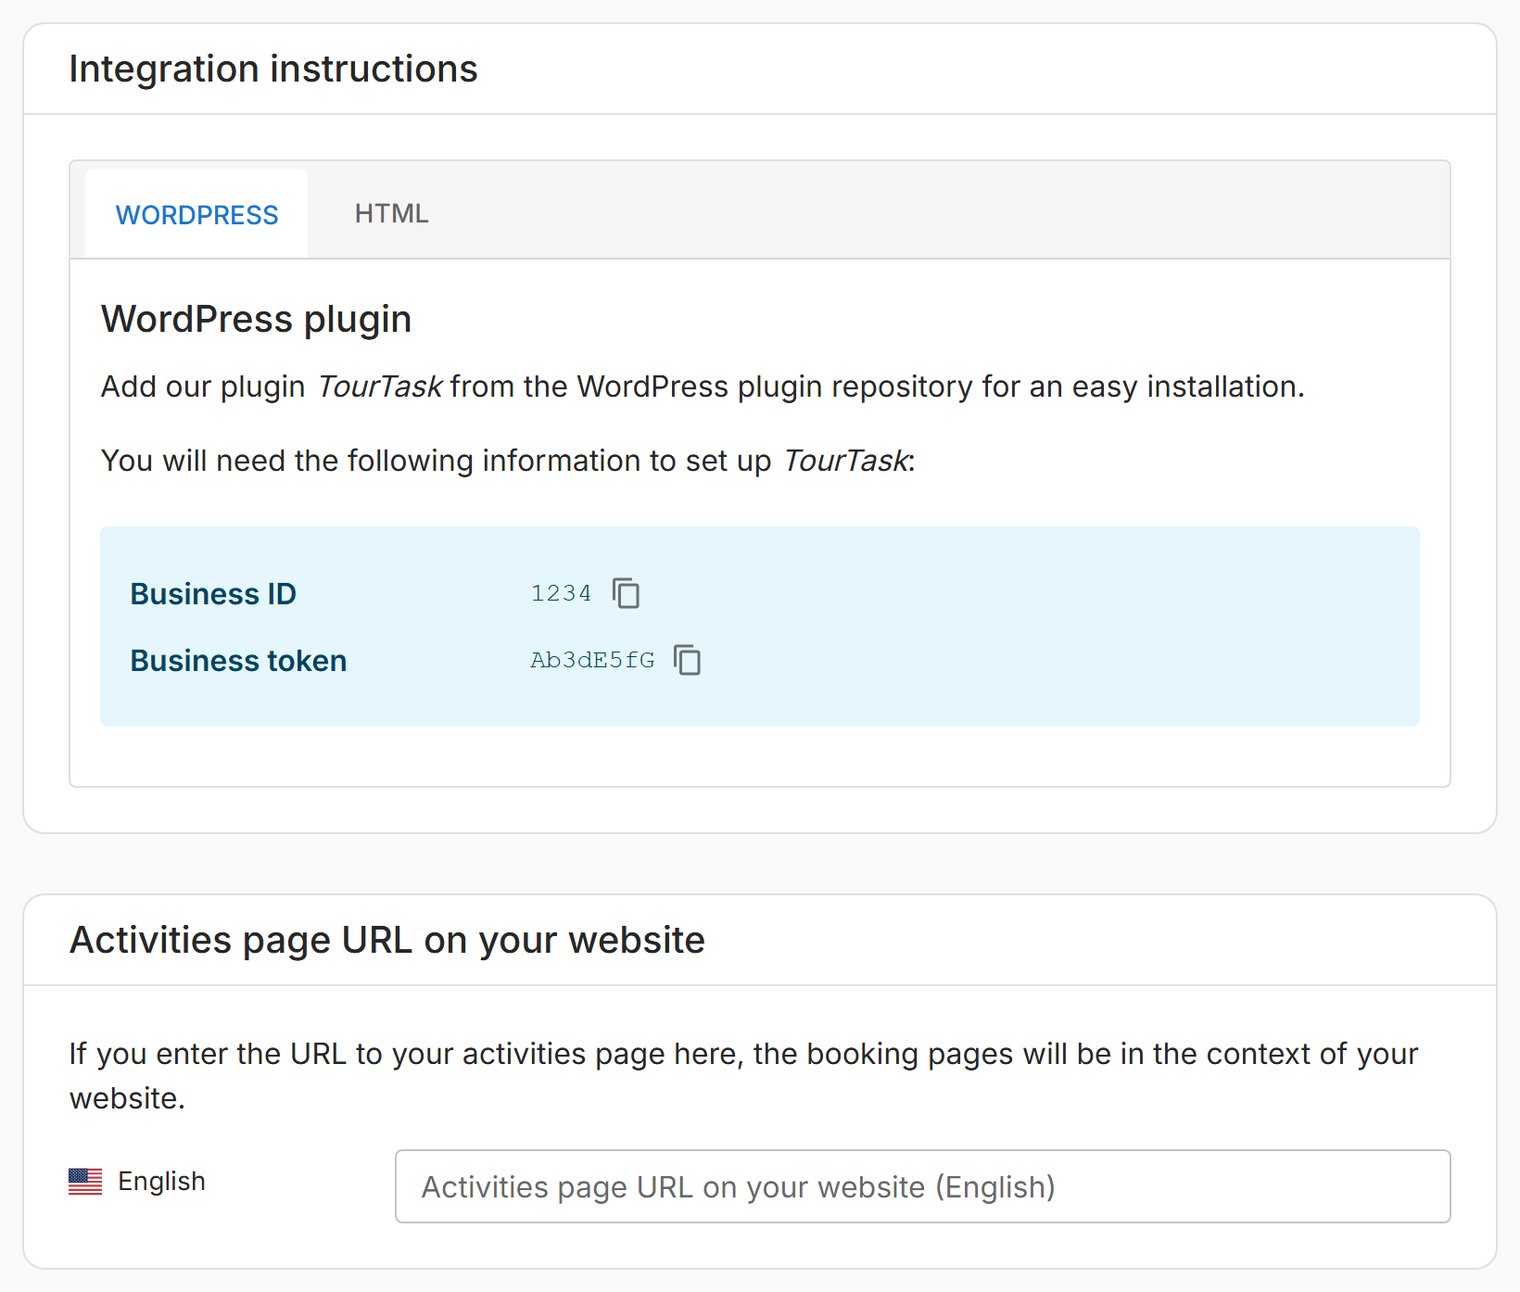Click the US flag icon beside English
The image size is (1520, 1292).
[x=85, y=1181]
